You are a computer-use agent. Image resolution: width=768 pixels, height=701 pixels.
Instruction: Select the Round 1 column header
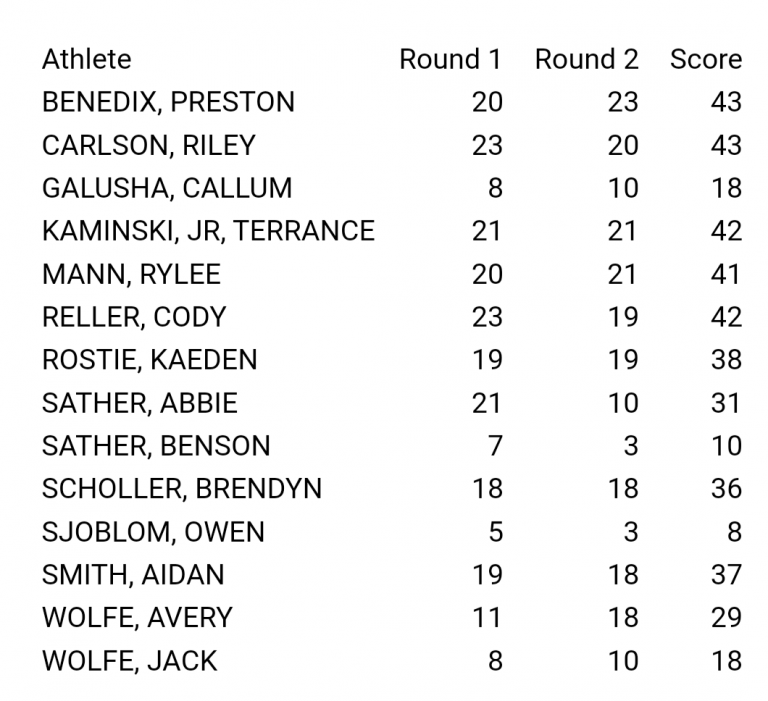coord(451,59)
